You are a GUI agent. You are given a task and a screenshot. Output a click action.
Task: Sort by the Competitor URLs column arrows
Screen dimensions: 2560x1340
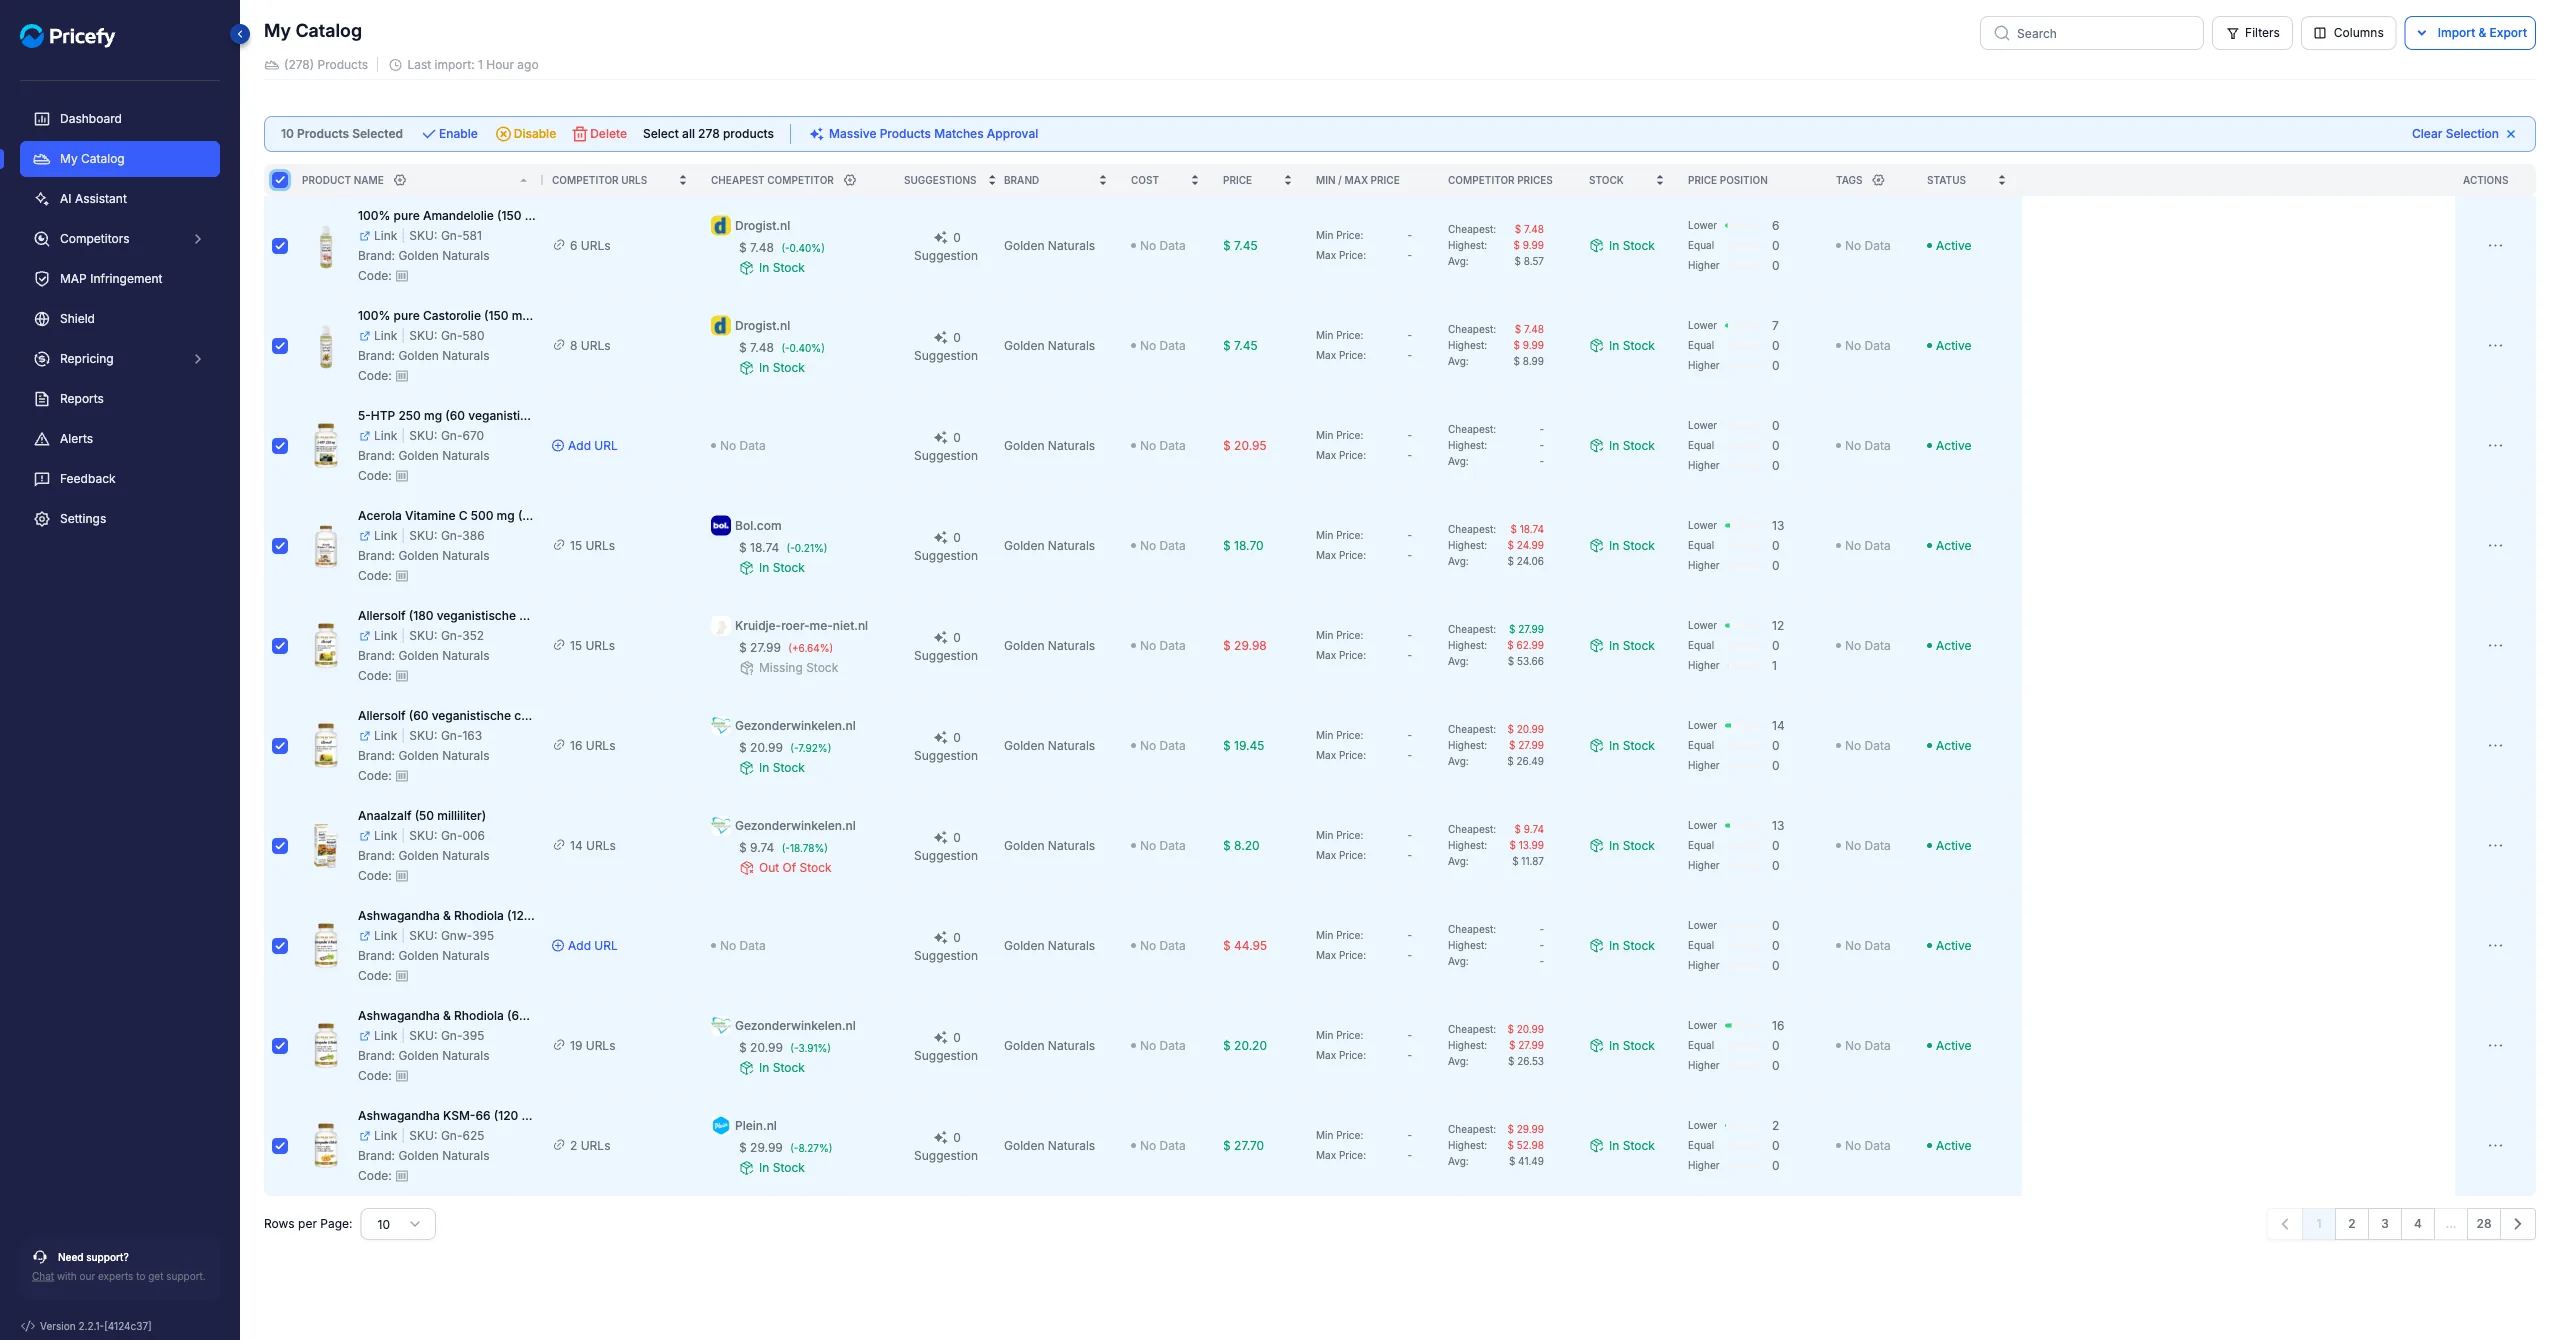point(683,180)
